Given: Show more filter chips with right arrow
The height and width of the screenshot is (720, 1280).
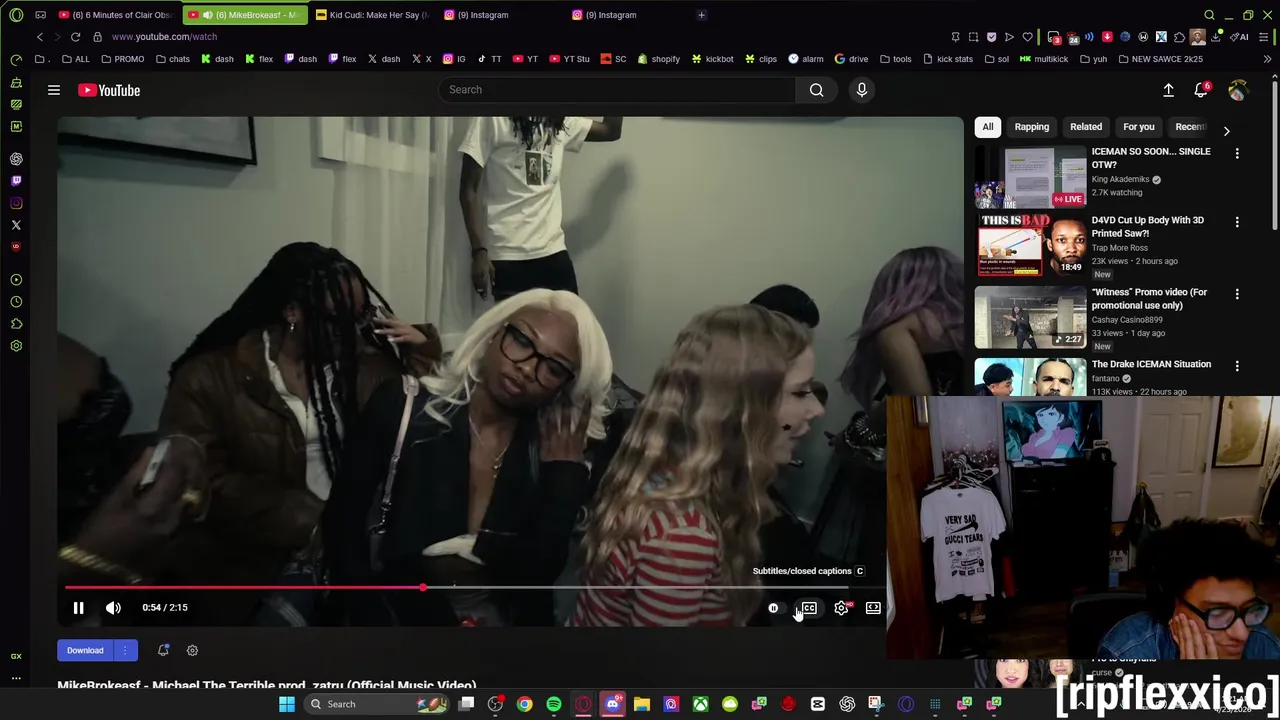Looking at the screenshot, I should (1227, 131).
